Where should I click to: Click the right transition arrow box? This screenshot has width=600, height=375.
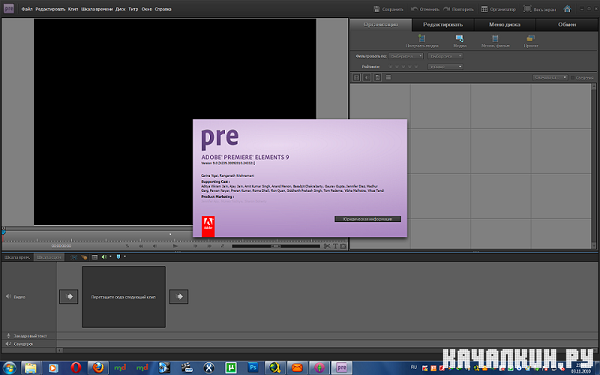pos(179,296)
